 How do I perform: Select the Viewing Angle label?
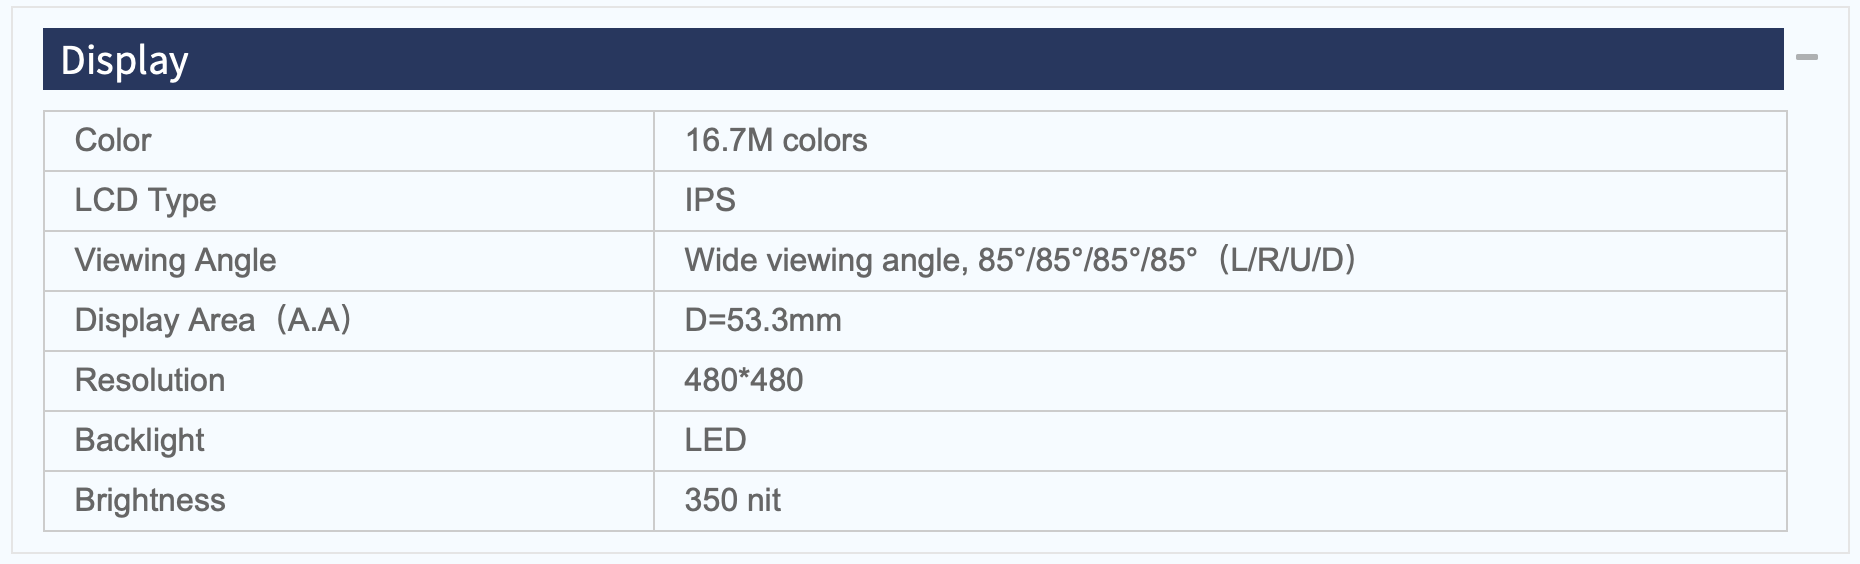175,260
